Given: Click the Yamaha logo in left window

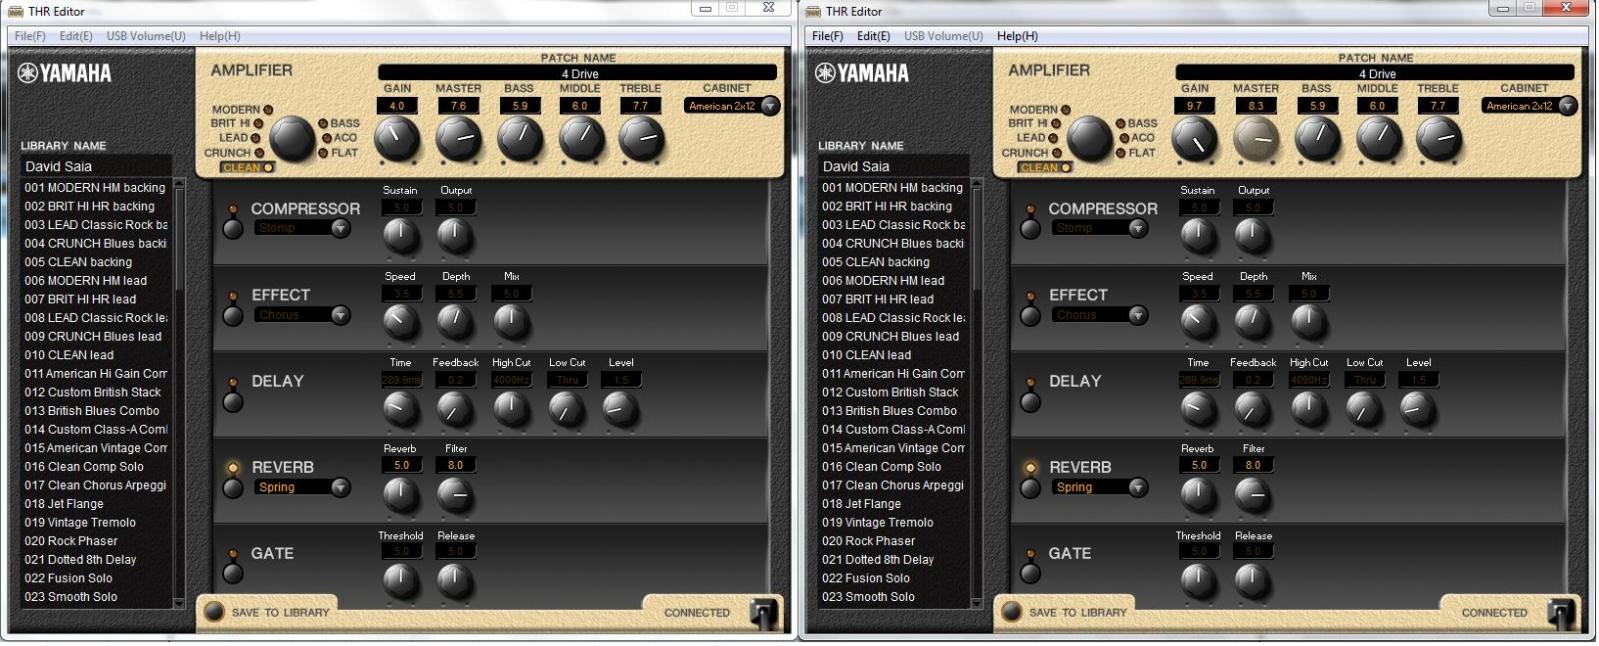Looking at the screenshot, I should tap(65, 73).
